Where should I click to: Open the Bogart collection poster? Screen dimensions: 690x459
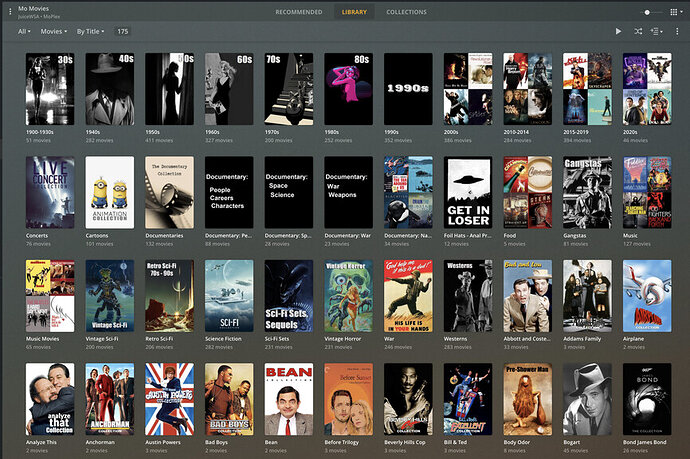pyautogui.click(x=587, y=399)
